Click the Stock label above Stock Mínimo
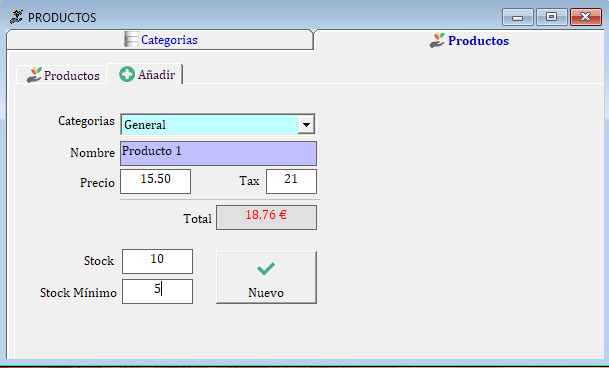This screenshot has width=609, height=368. [x=99, y=261]
